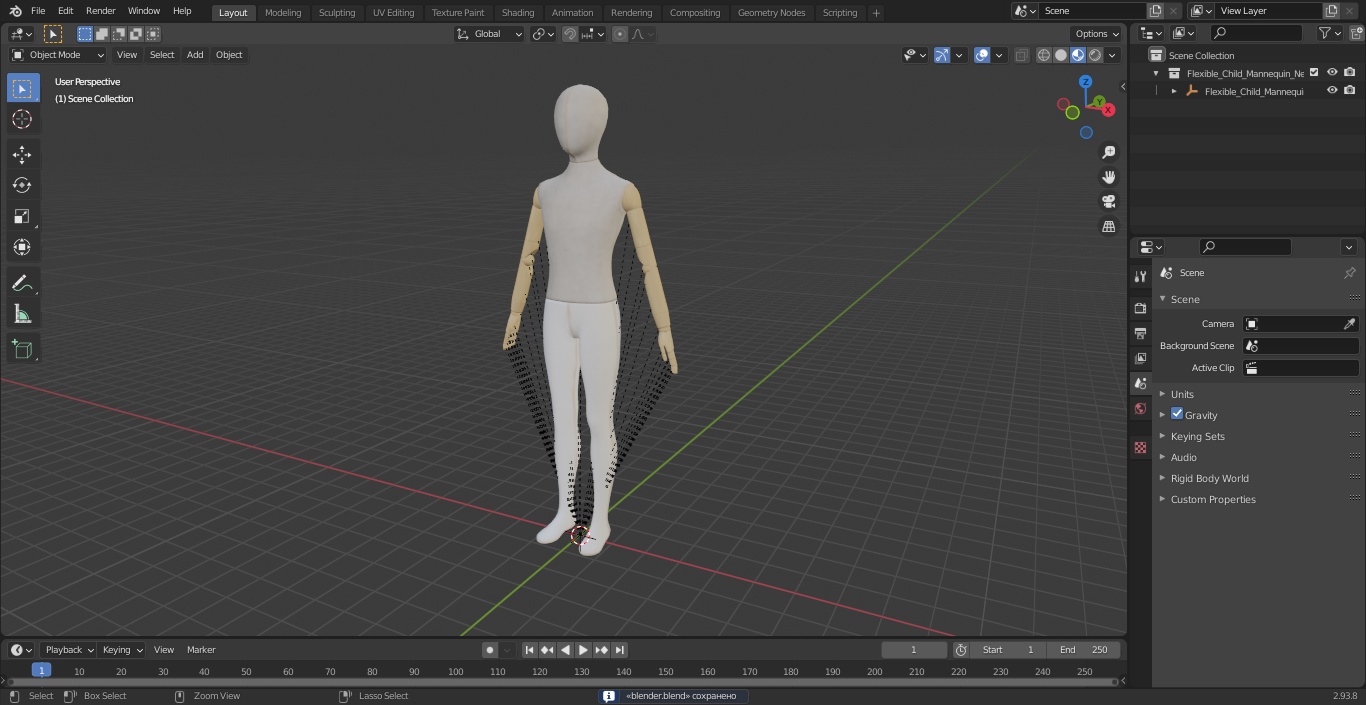Screen dimensions: 1366x705
Task: Expand the Custom Properties panel
Action: (x=1213, y=499)
